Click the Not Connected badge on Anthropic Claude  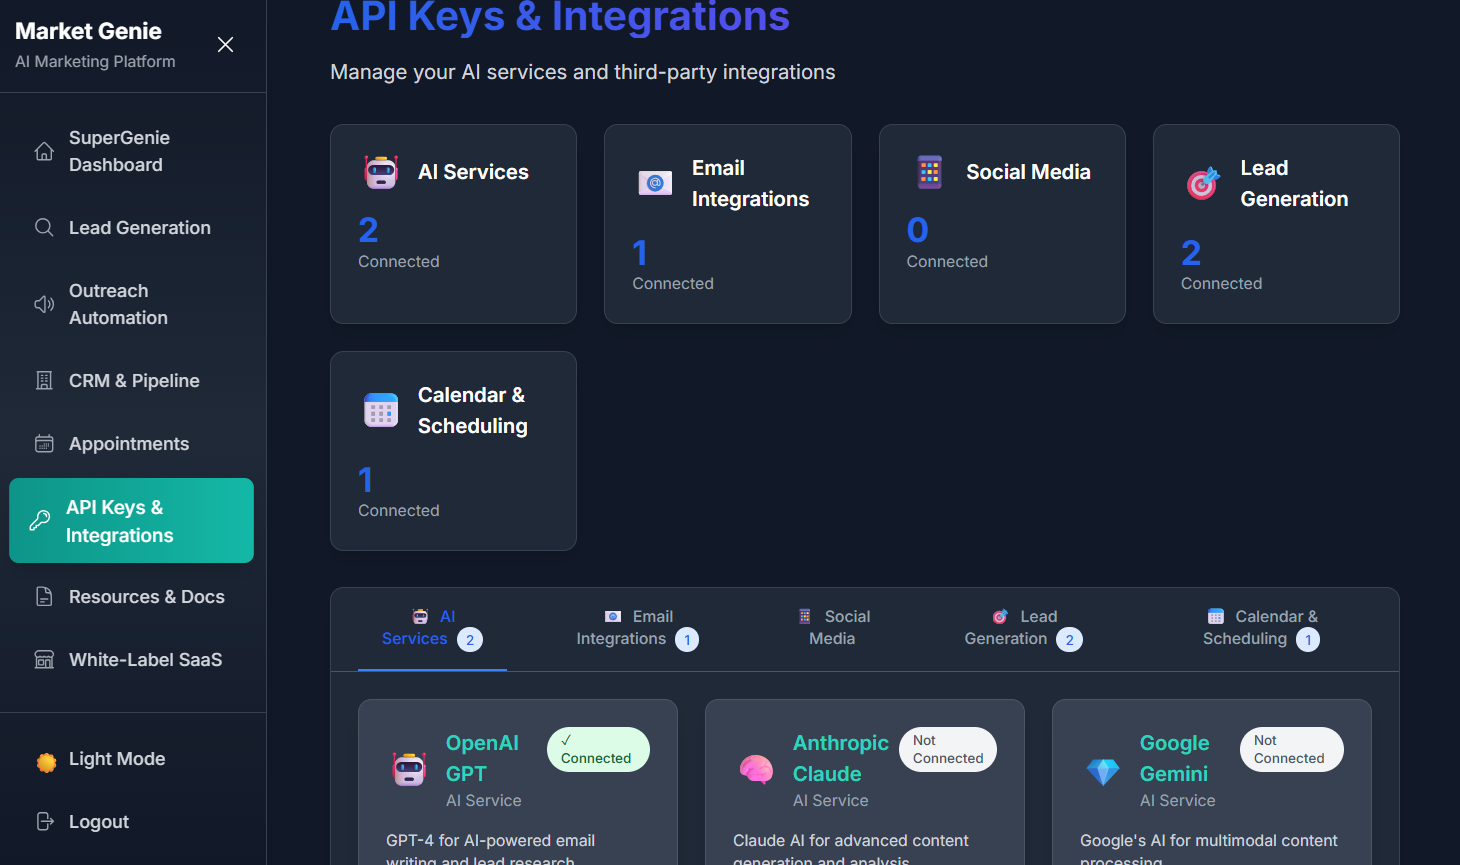click(x=947, y=748)
